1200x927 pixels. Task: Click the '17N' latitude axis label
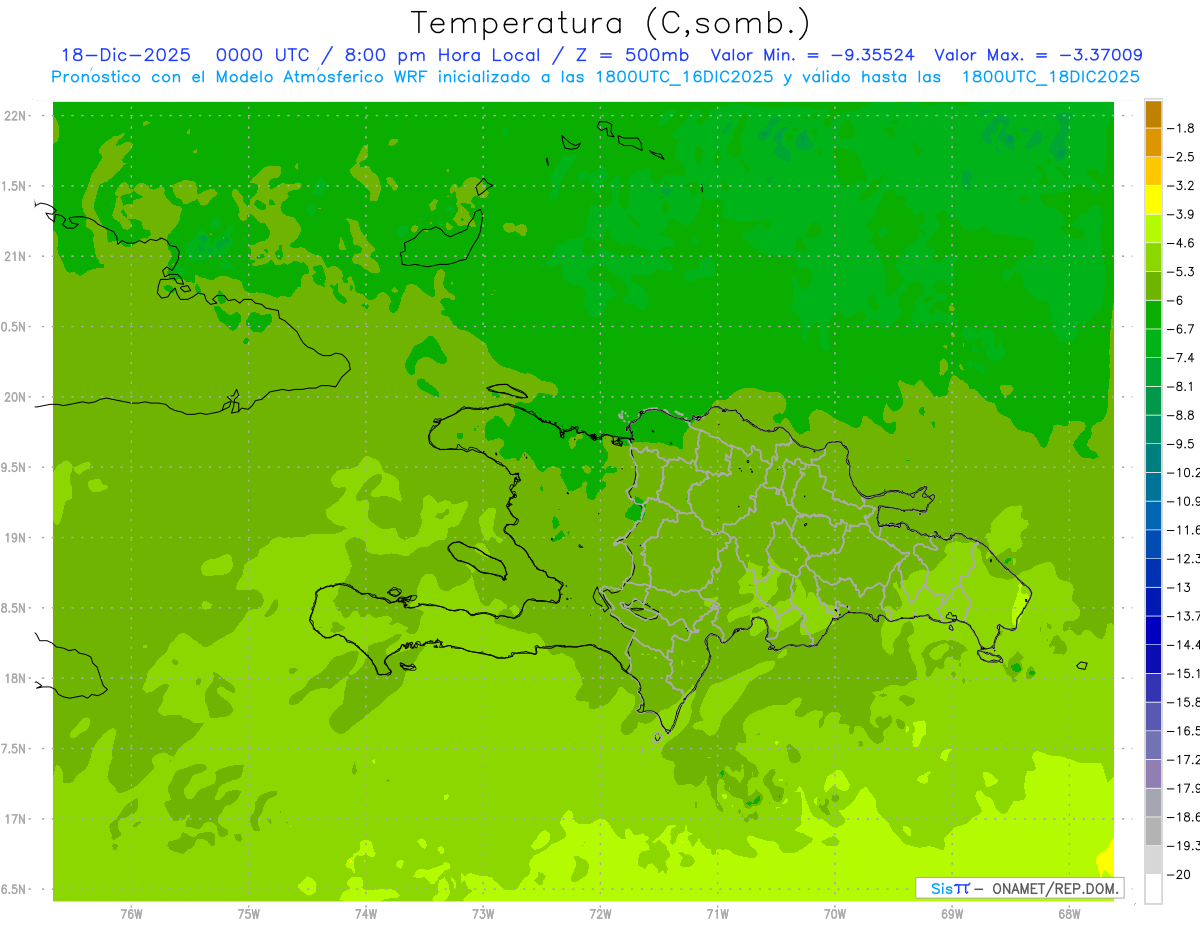[17, 819]
